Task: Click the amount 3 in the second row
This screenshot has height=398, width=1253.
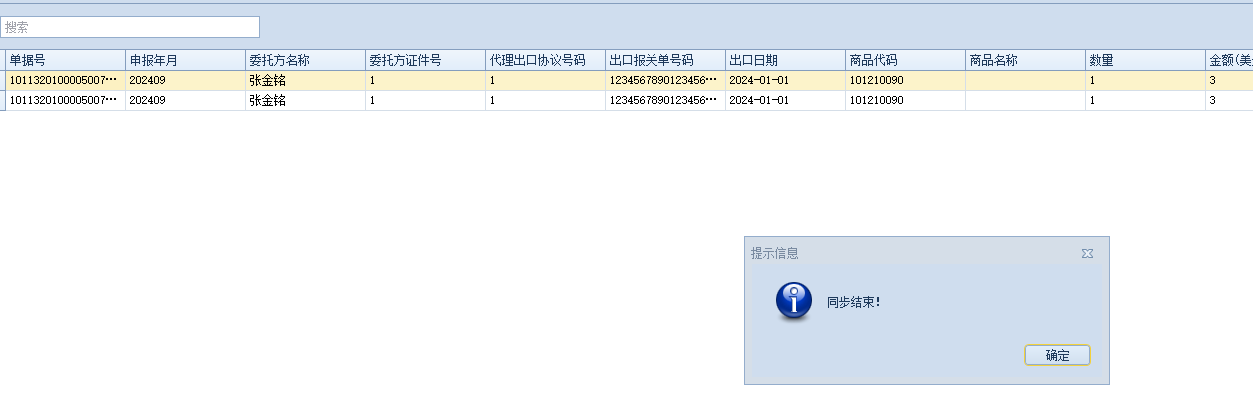Action: point(1212,100)
